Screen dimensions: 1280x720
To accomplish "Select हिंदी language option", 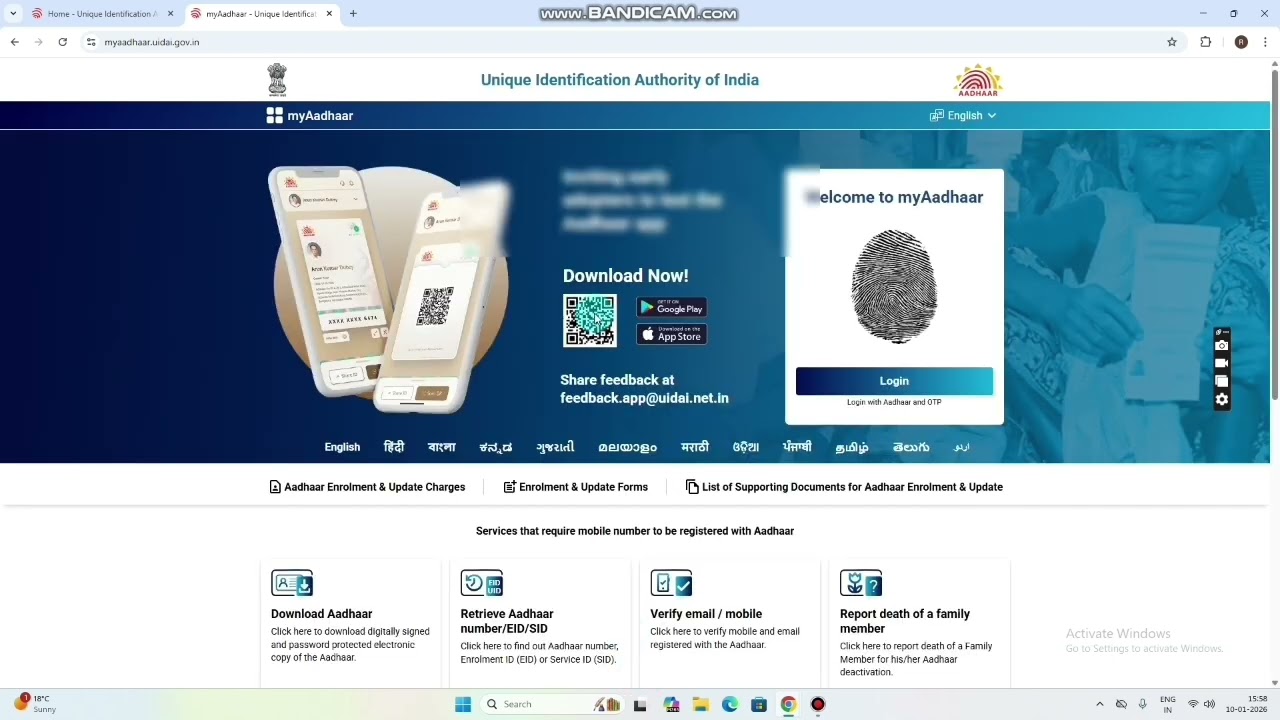I will [394, 447].
